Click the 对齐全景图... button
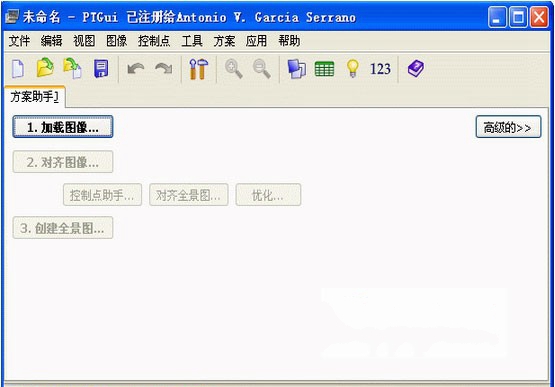This screenshot has height=387, width=555. 189,195
